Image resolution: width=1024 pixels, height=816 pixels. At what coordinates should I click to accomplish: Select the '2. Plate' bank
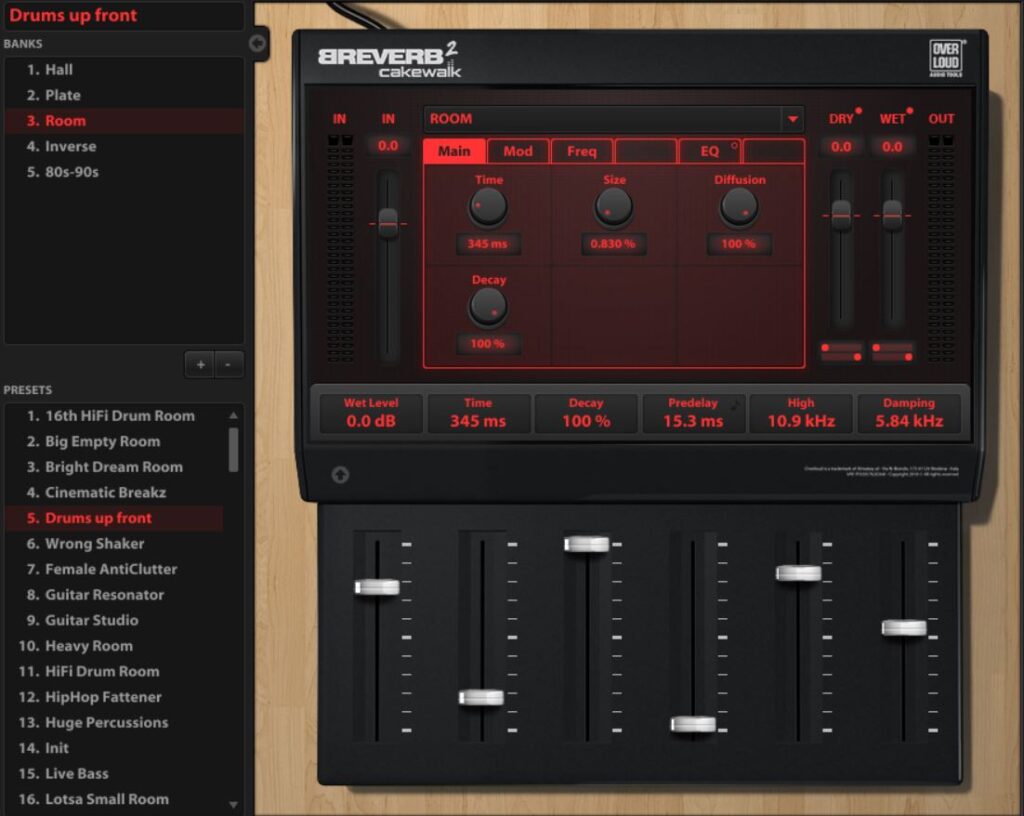[x=124, y=95]
